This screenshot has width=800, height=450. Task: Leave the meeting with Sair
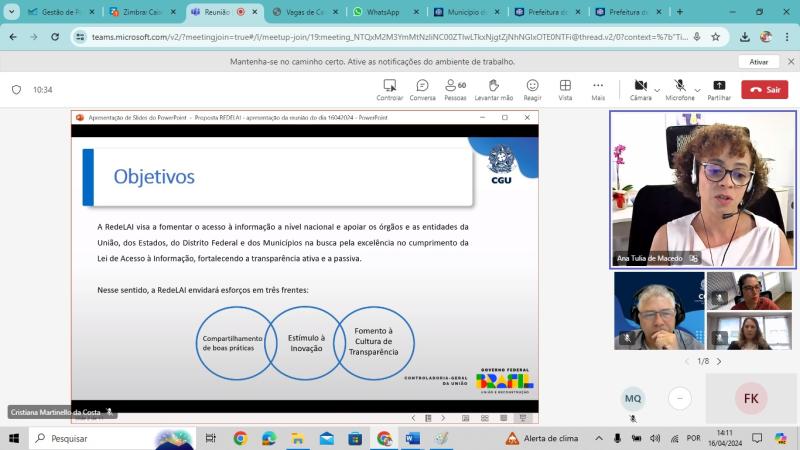point(764,90)
